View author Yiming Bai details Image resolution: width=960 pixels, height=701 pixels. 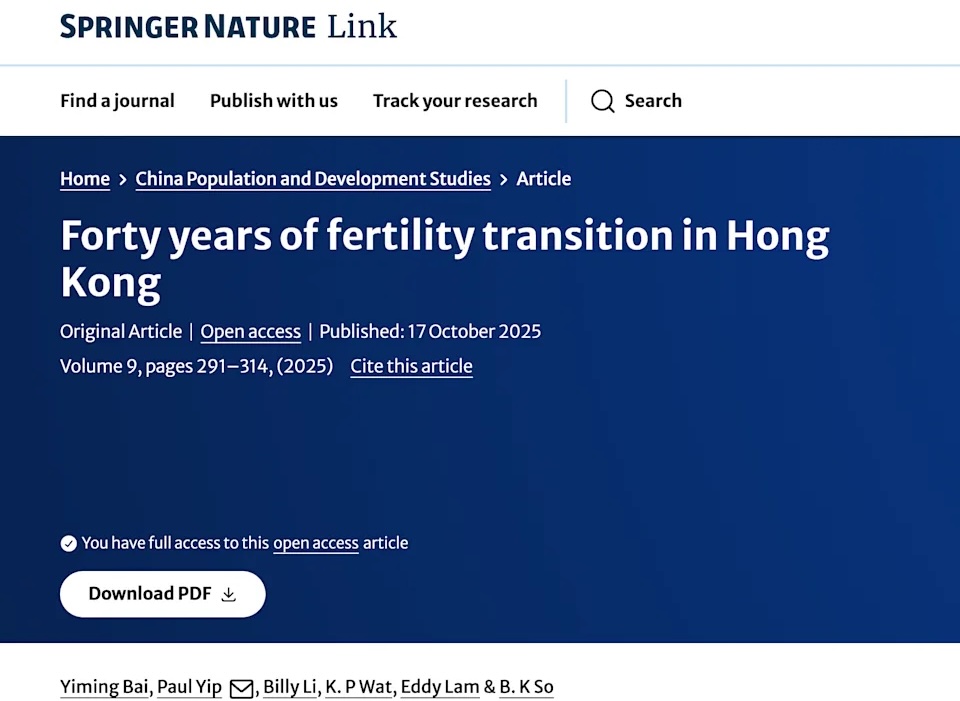103,687
